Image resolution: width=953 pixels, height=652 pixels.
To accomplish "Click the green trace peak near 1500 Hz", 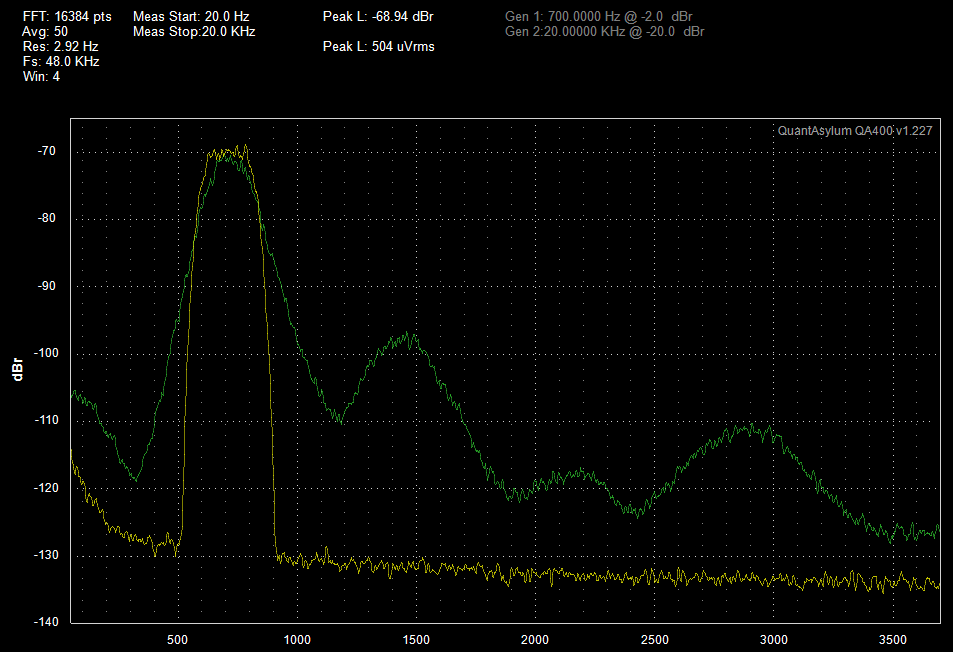I will pyautogui.click(x=407, y=336).
